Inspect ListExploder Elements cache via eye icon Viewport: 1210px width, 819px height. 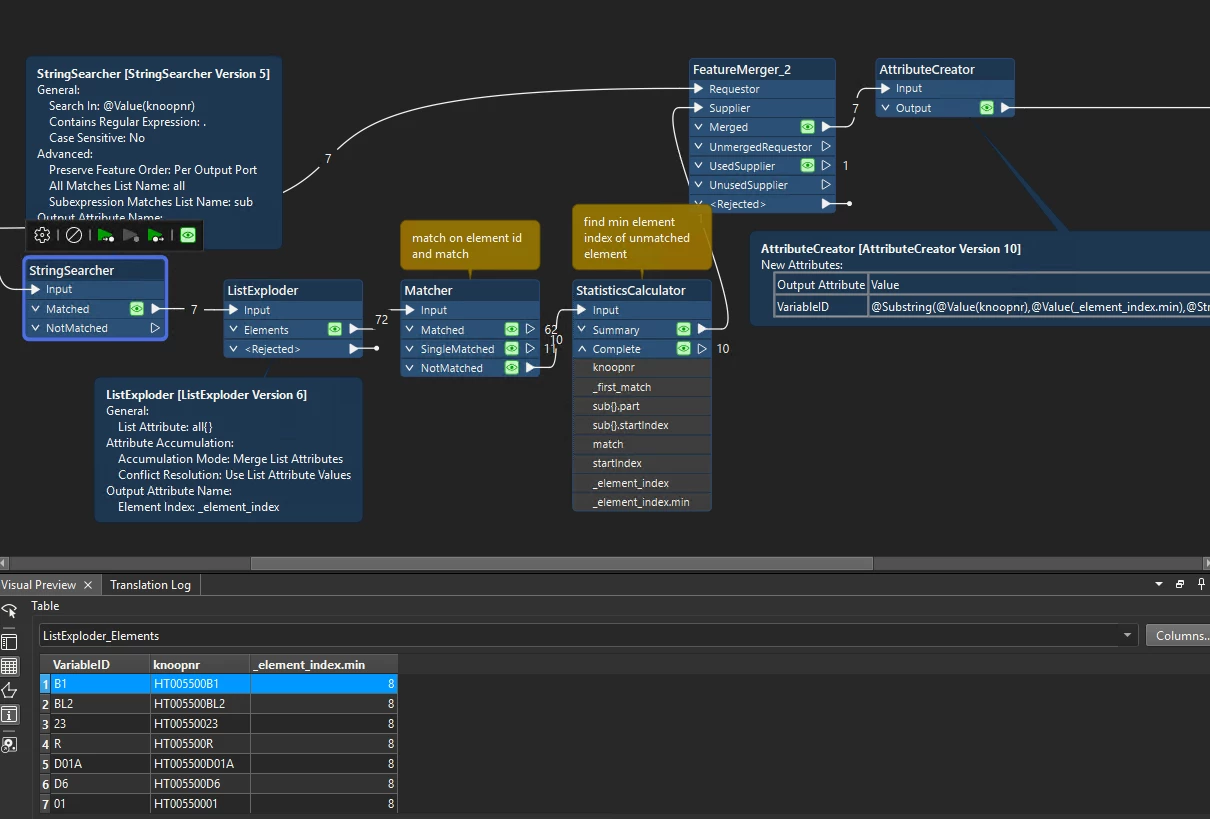335,329
